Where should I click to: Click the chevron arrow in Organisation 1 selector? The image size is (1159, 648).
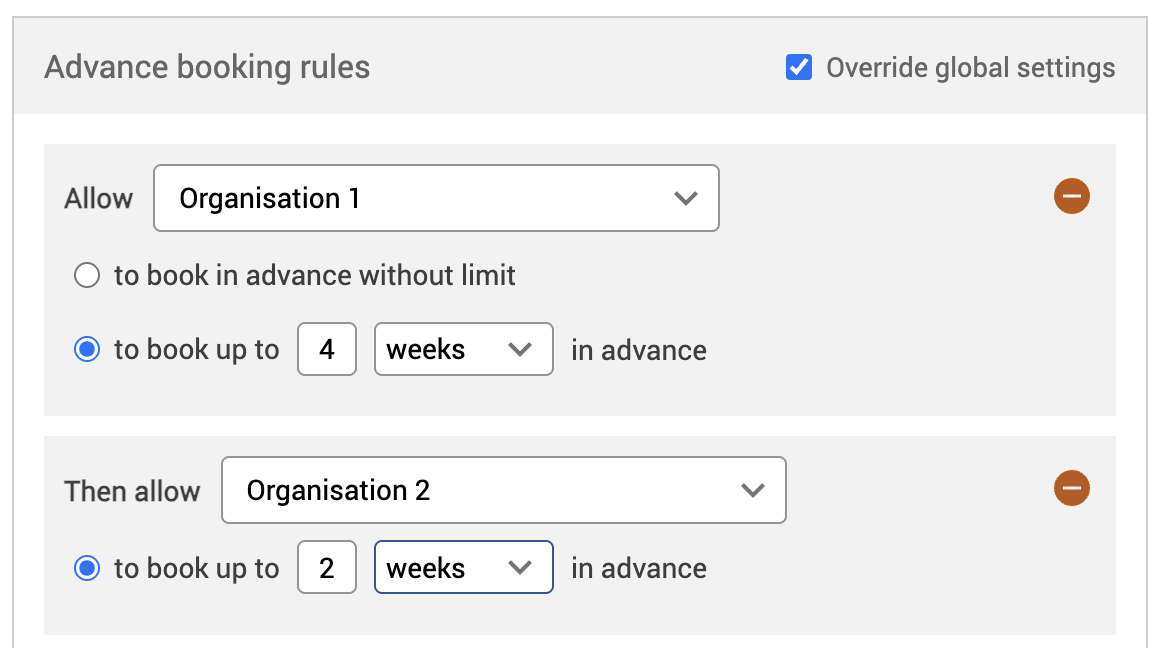point(685,198)
